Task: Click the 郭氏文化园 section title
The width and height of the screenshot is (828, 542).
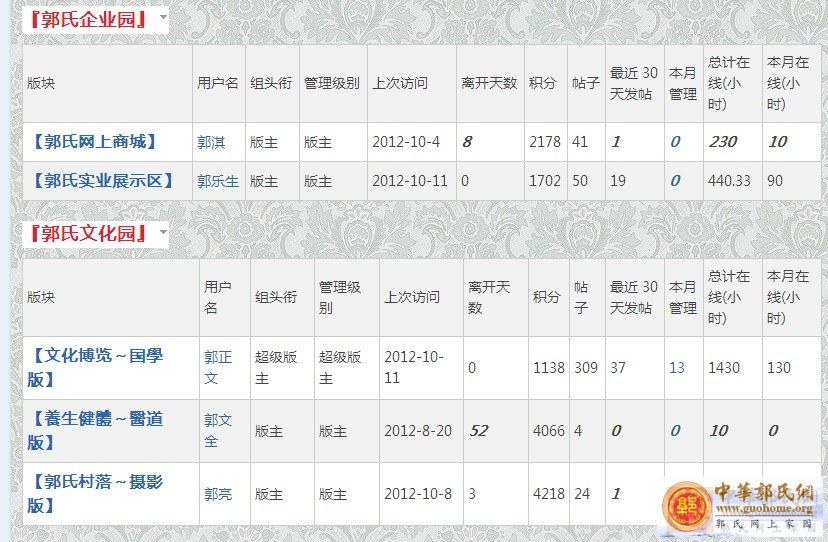Action: pyautogui.click(x=88, y=233)
